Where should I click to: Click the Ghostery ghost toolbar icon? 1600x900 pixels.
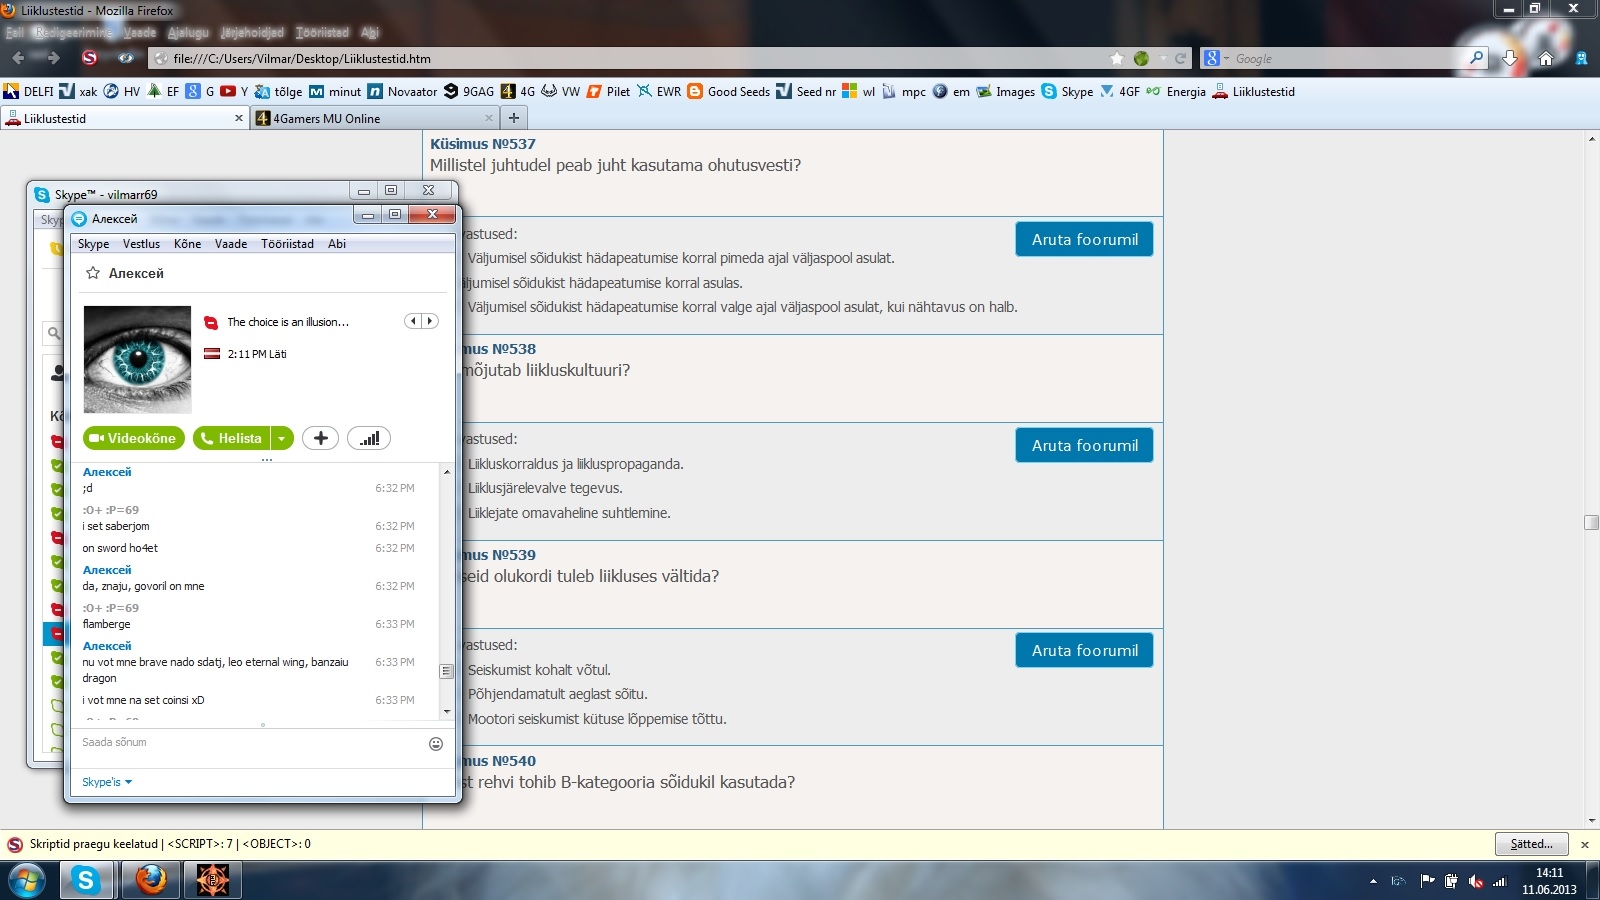[1581, 58]
